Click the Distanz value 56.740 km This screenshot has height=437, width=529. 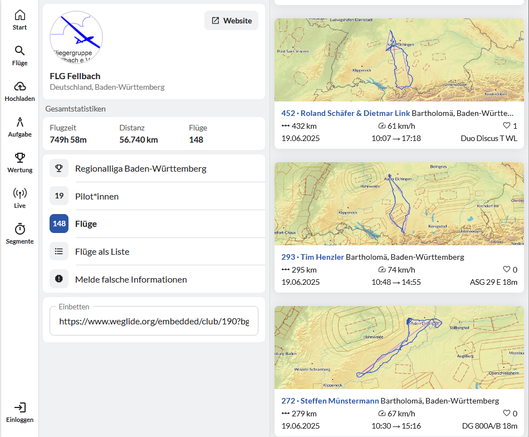[x=139, y=140]
